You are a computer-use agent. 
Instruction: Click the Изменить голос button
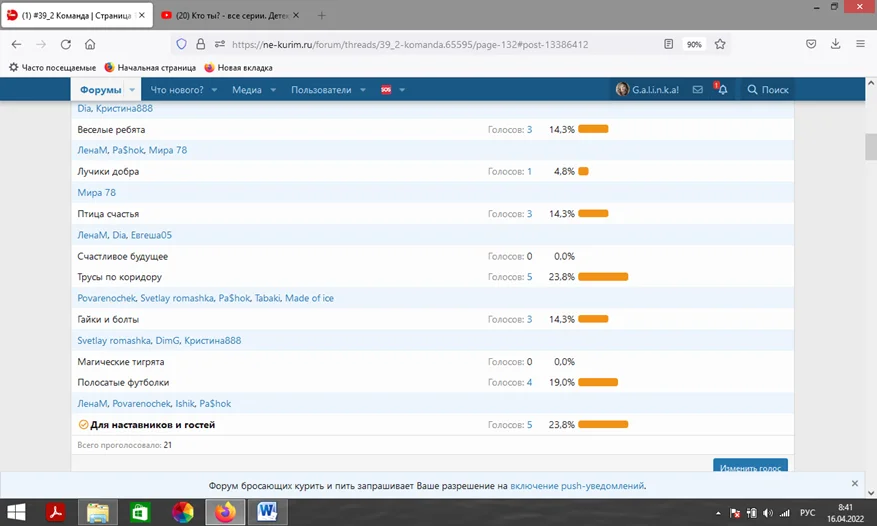(749, 466)
